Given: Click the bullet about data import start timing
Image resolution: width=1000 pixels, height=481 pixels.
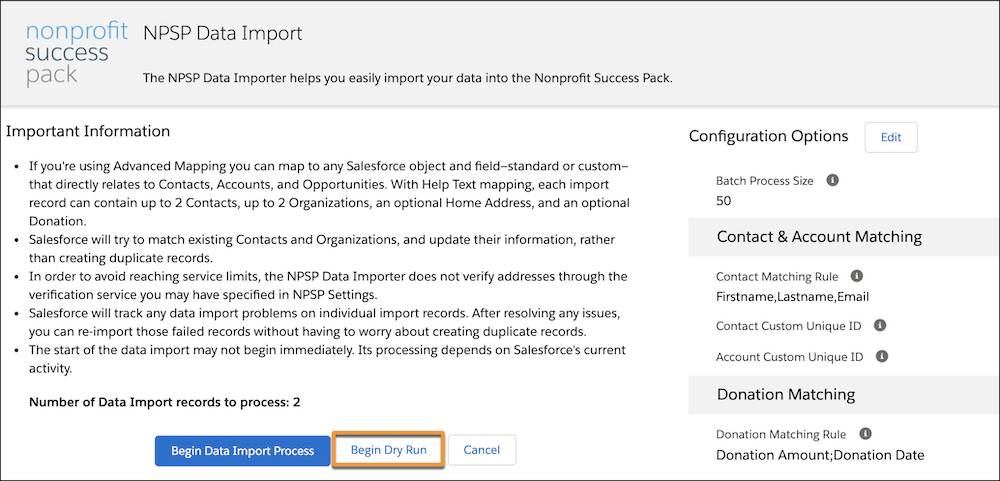Looking at the screenshot, I should (327, 360).
